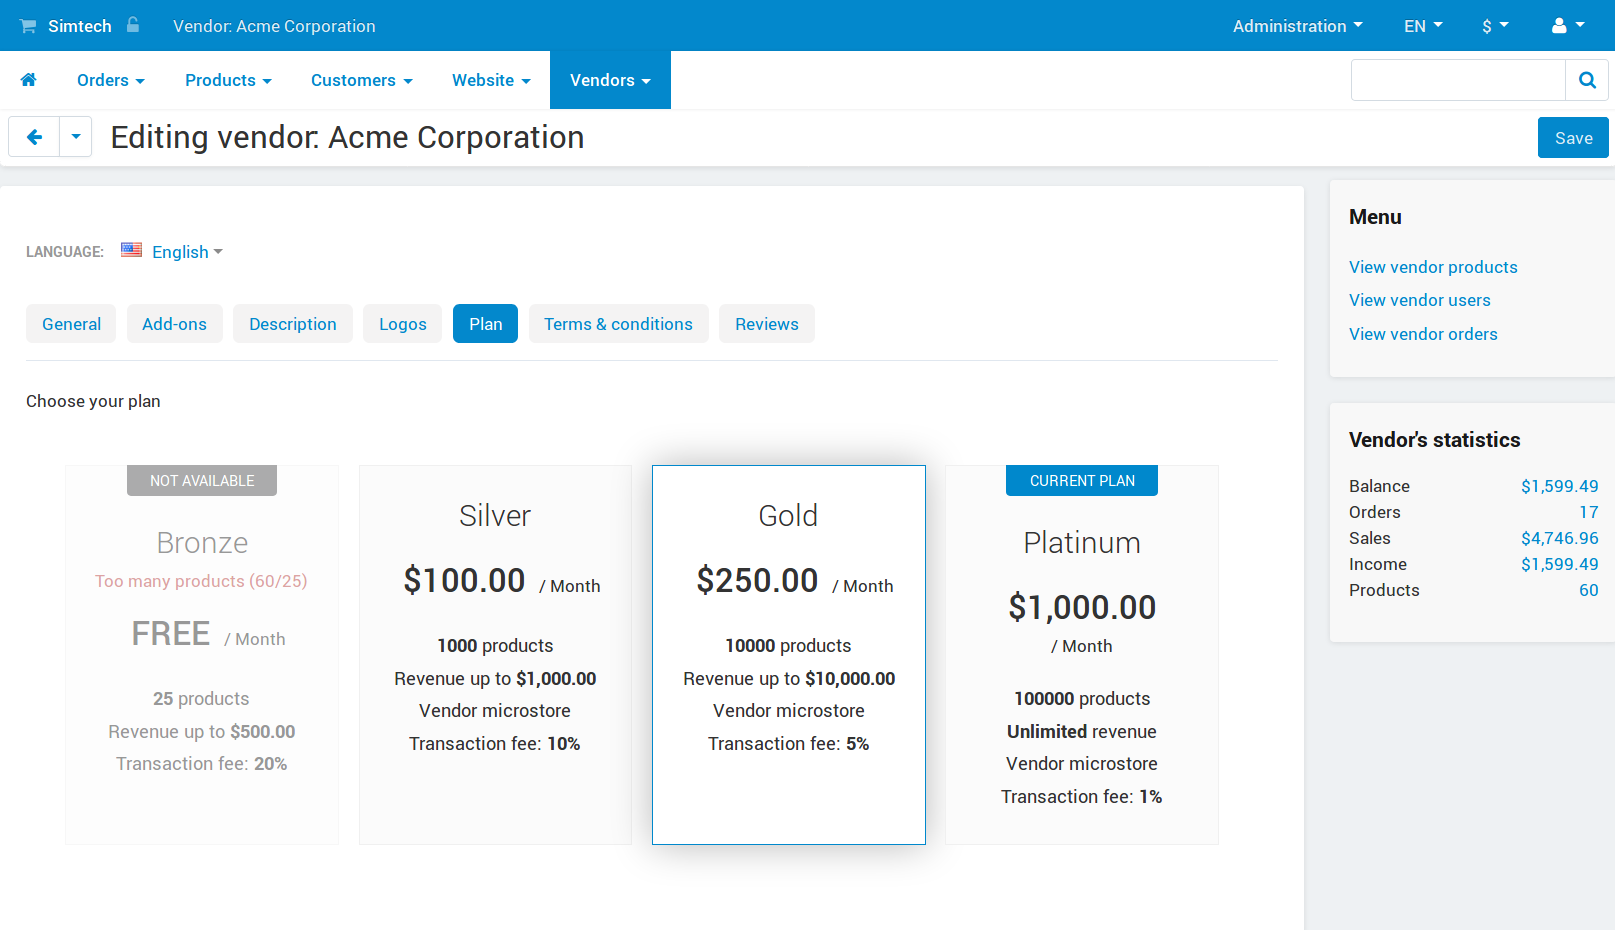Open View vendor orders link
This screenshot has width=1615, height=930.
pos(1423,334)
